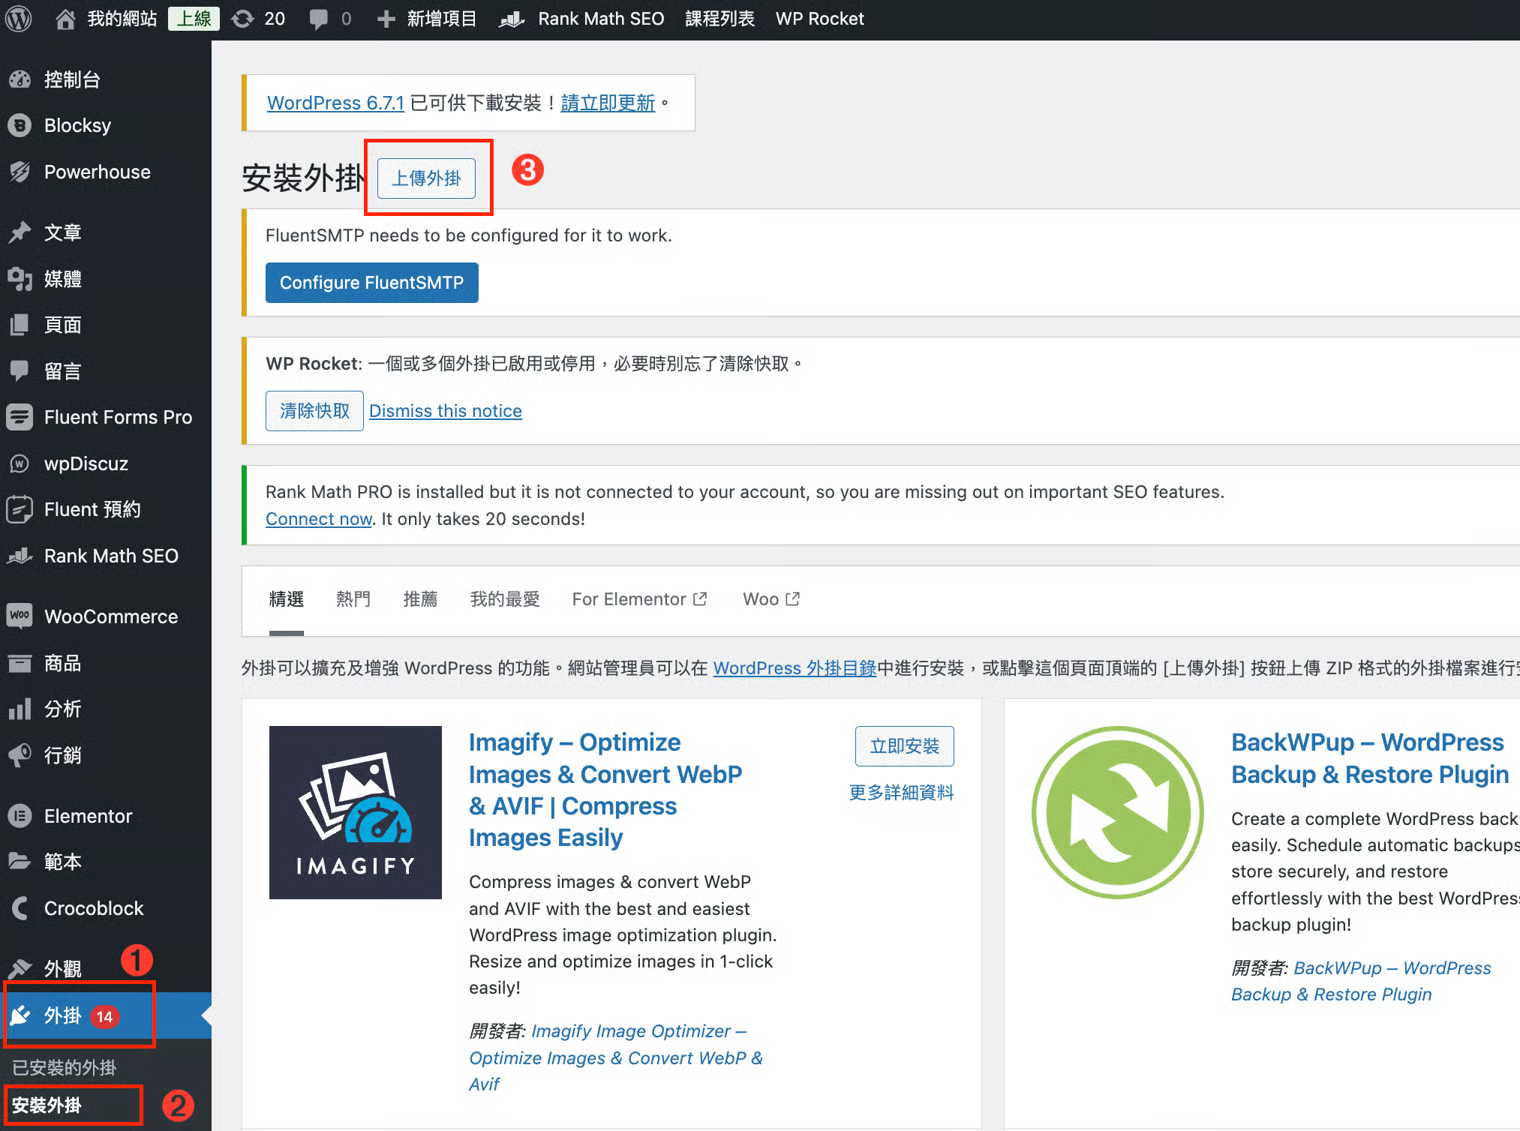Click the 商品 products icon

[20, 663]
